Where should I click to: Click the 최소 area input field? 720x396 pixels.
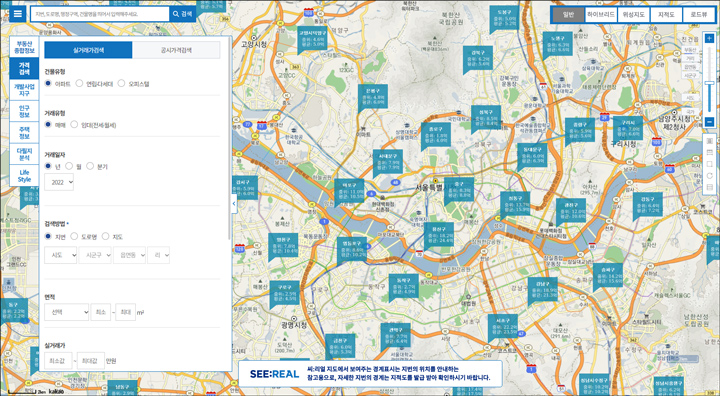(x=101, y=312)
